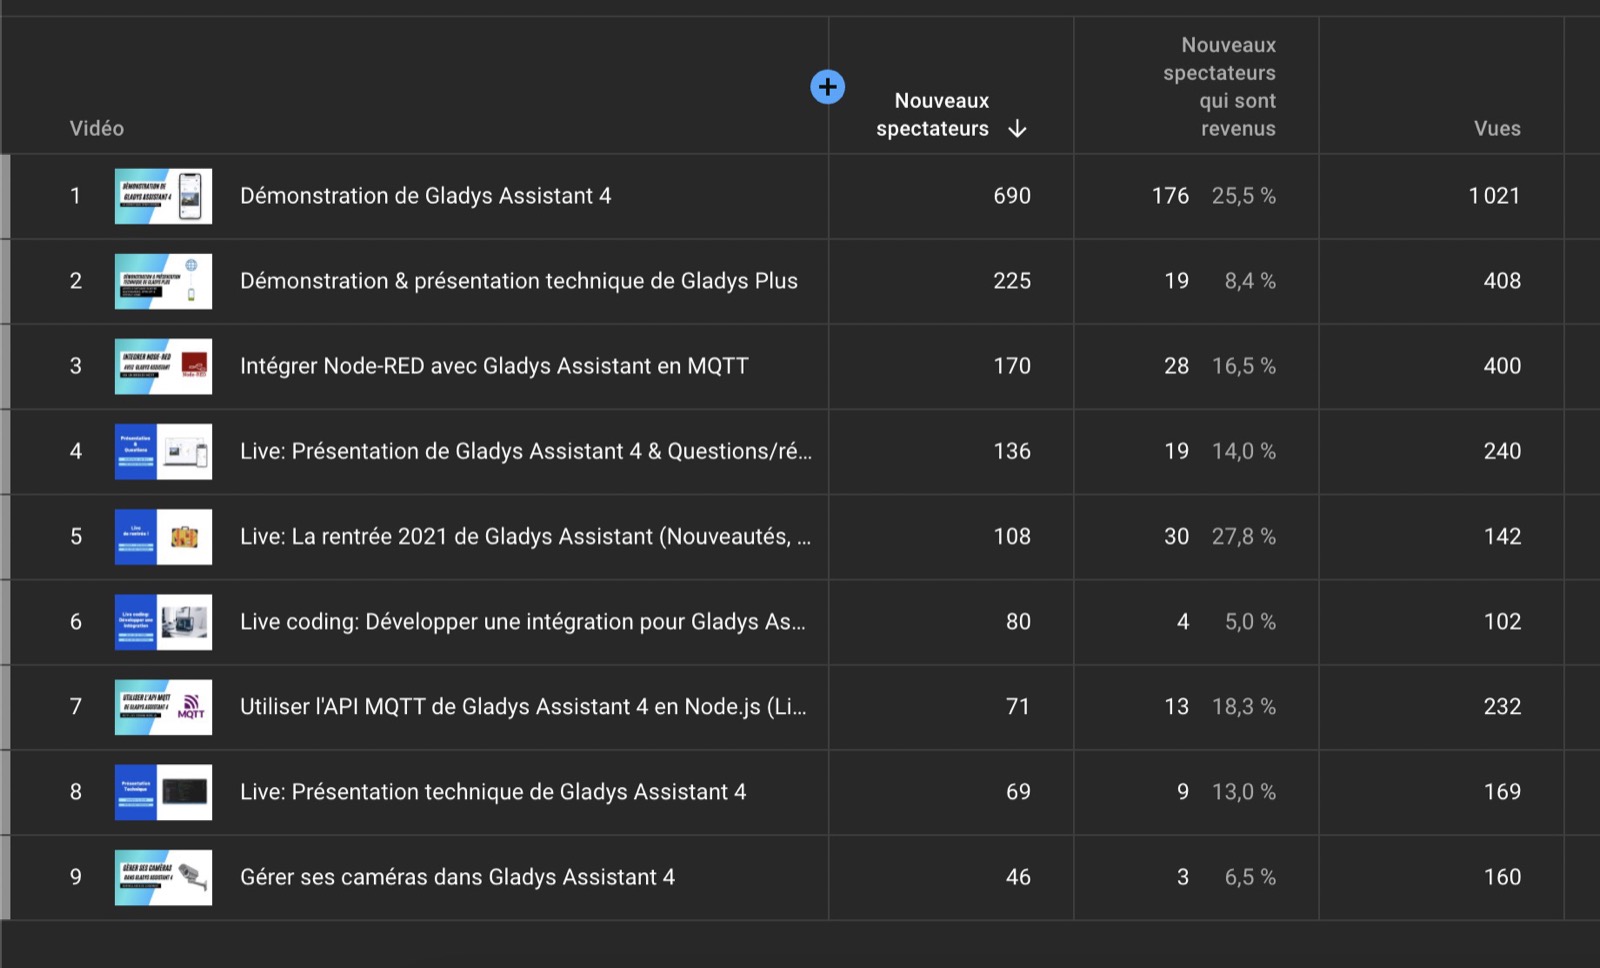Click the Node-RED video thumbnail
The image size is (1600, 968).
tap(163, 366)
